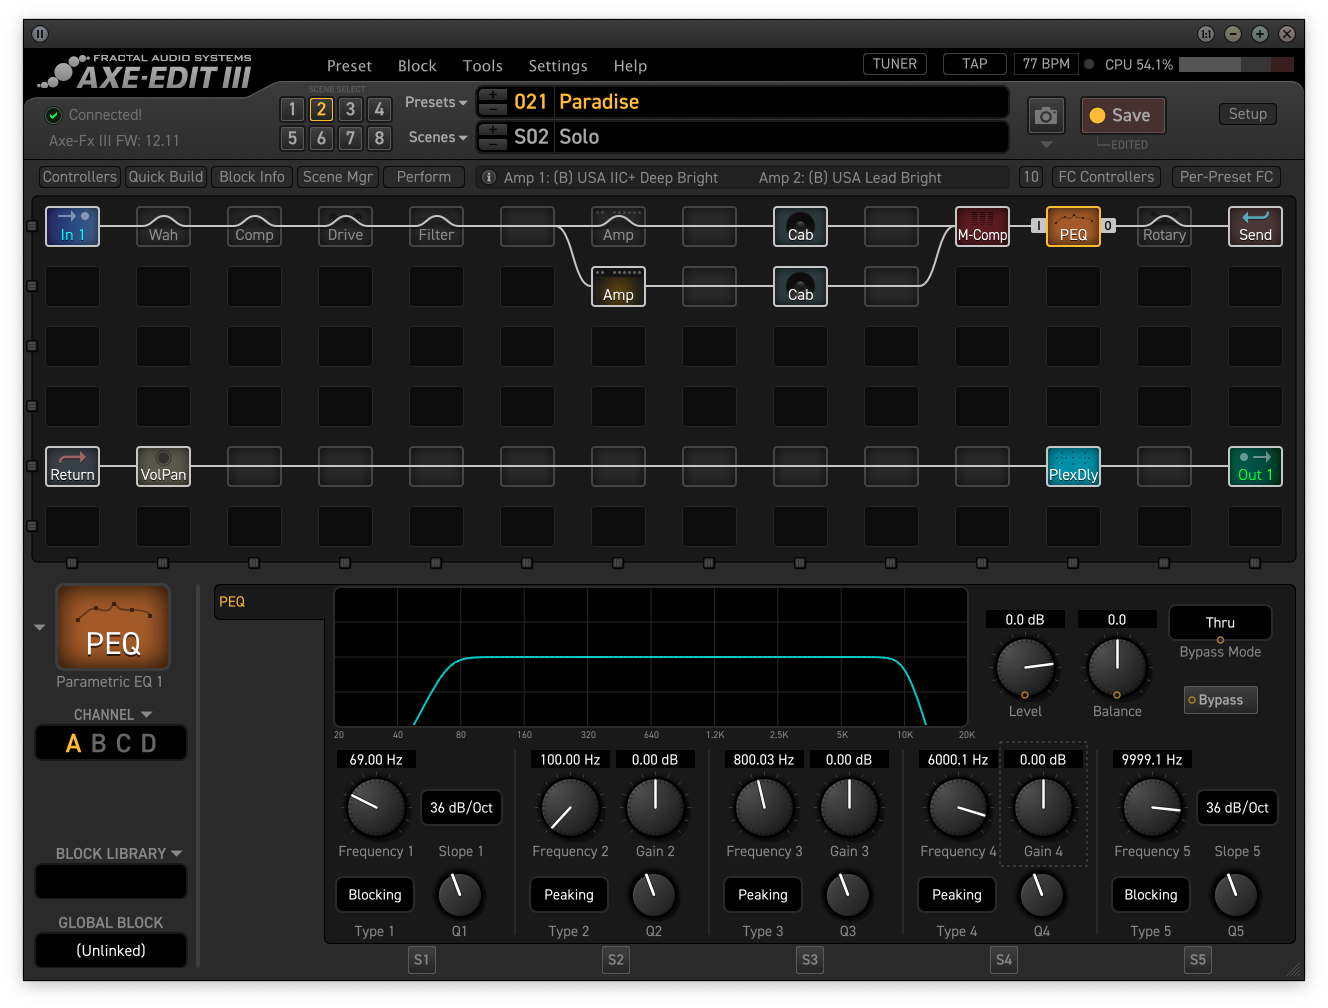Open the Scenes dropdown
Screen dimensions: 1328x1008
coord(438,137)
